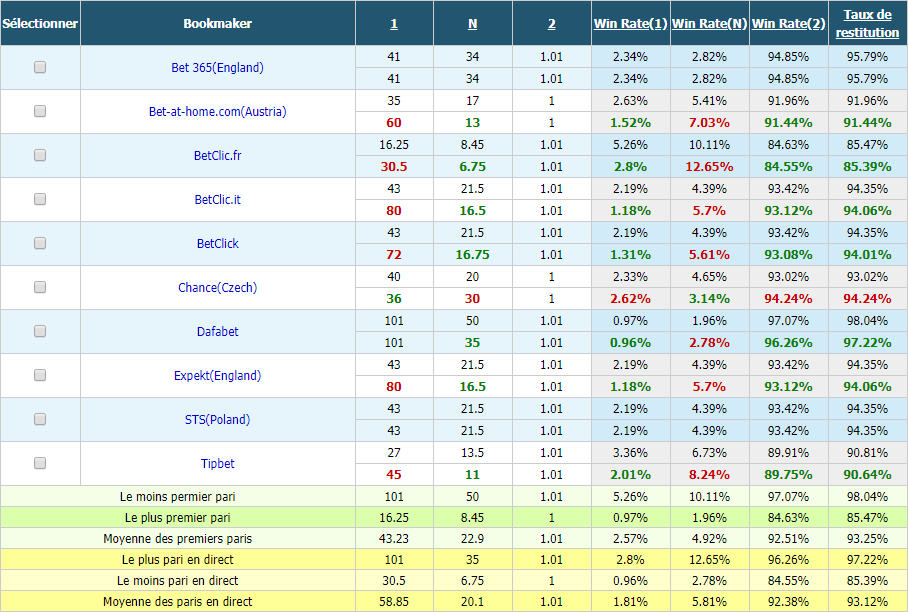Select the Dafabet checkbox

pos(40,331)
